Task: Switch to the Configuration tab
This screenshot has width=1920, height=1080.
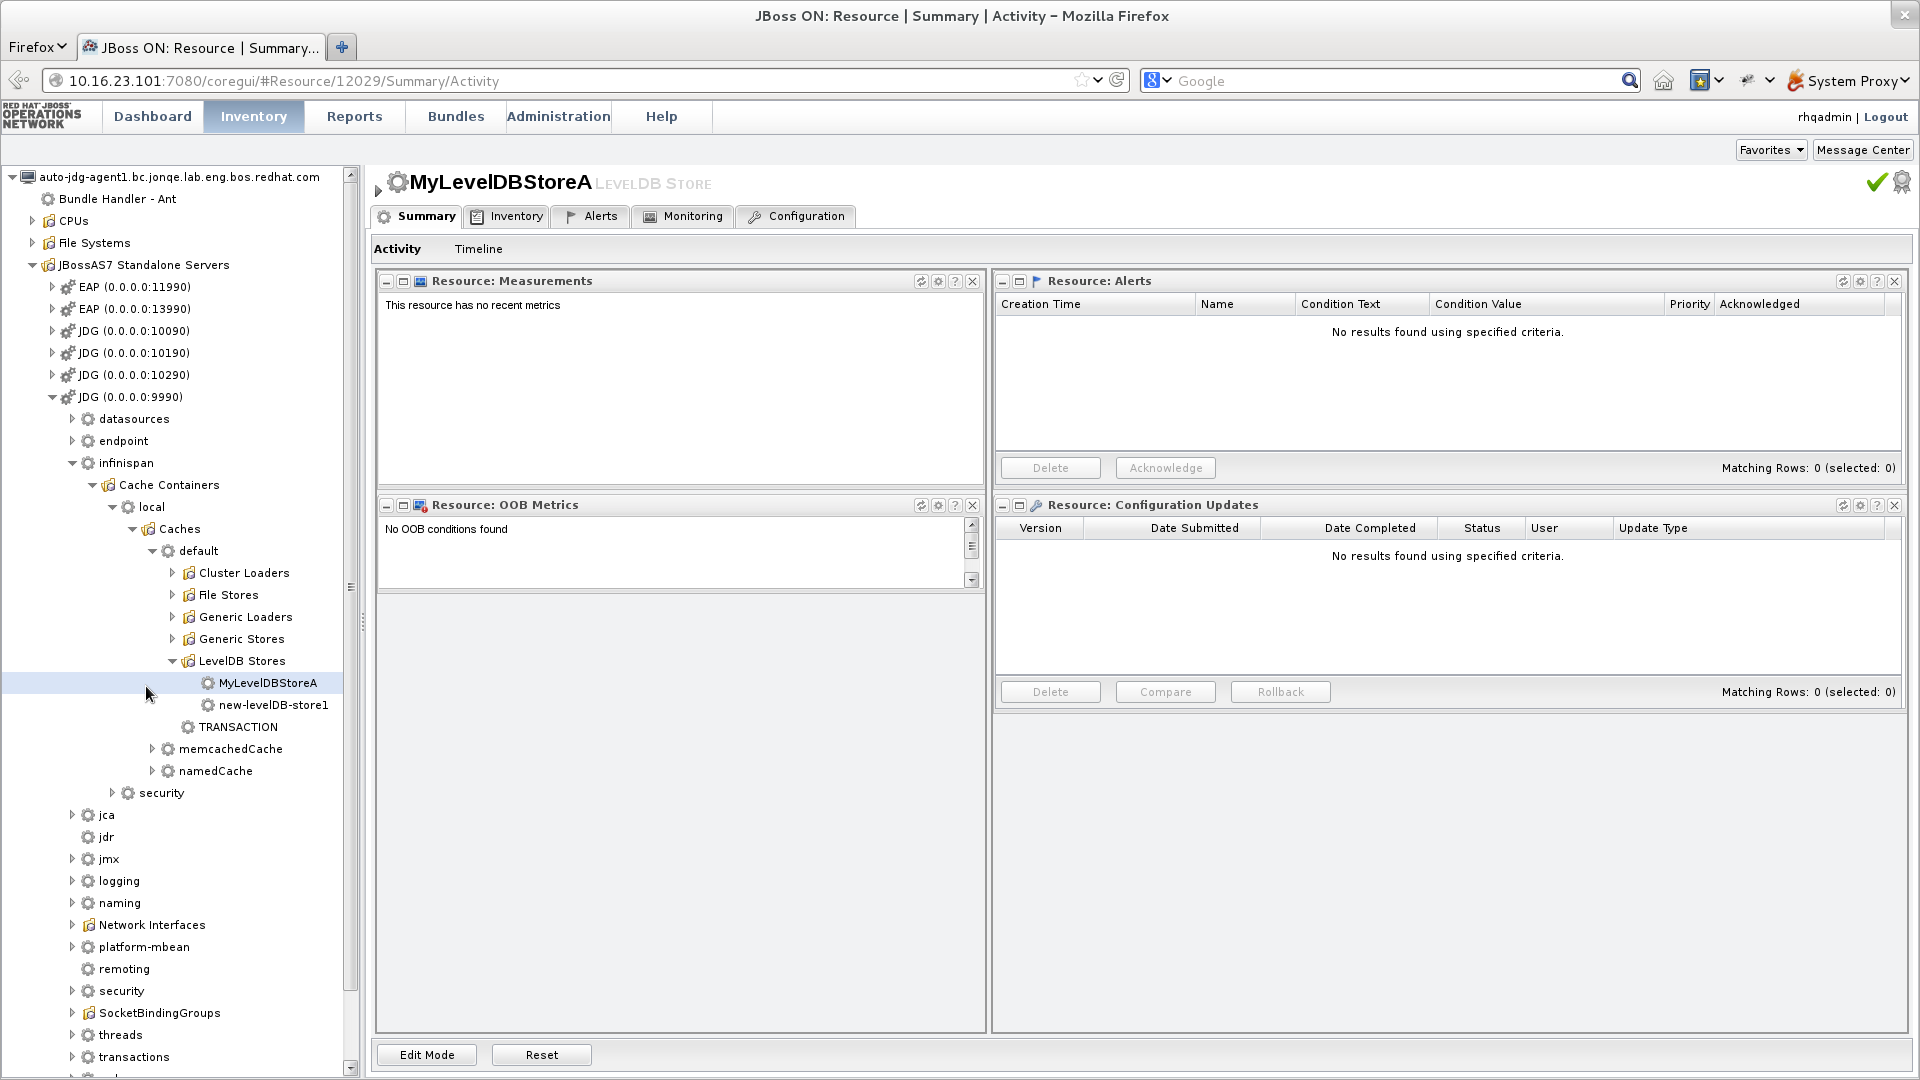Action: (x=804, y=215)
